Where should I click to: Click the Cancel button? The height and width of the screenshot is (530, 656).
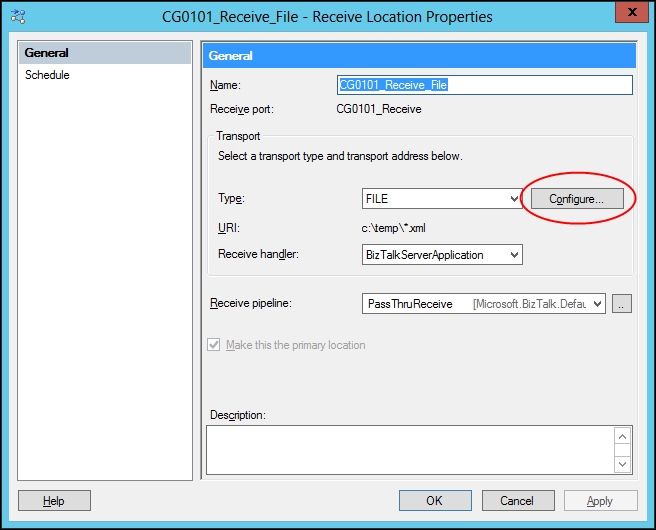518,501
